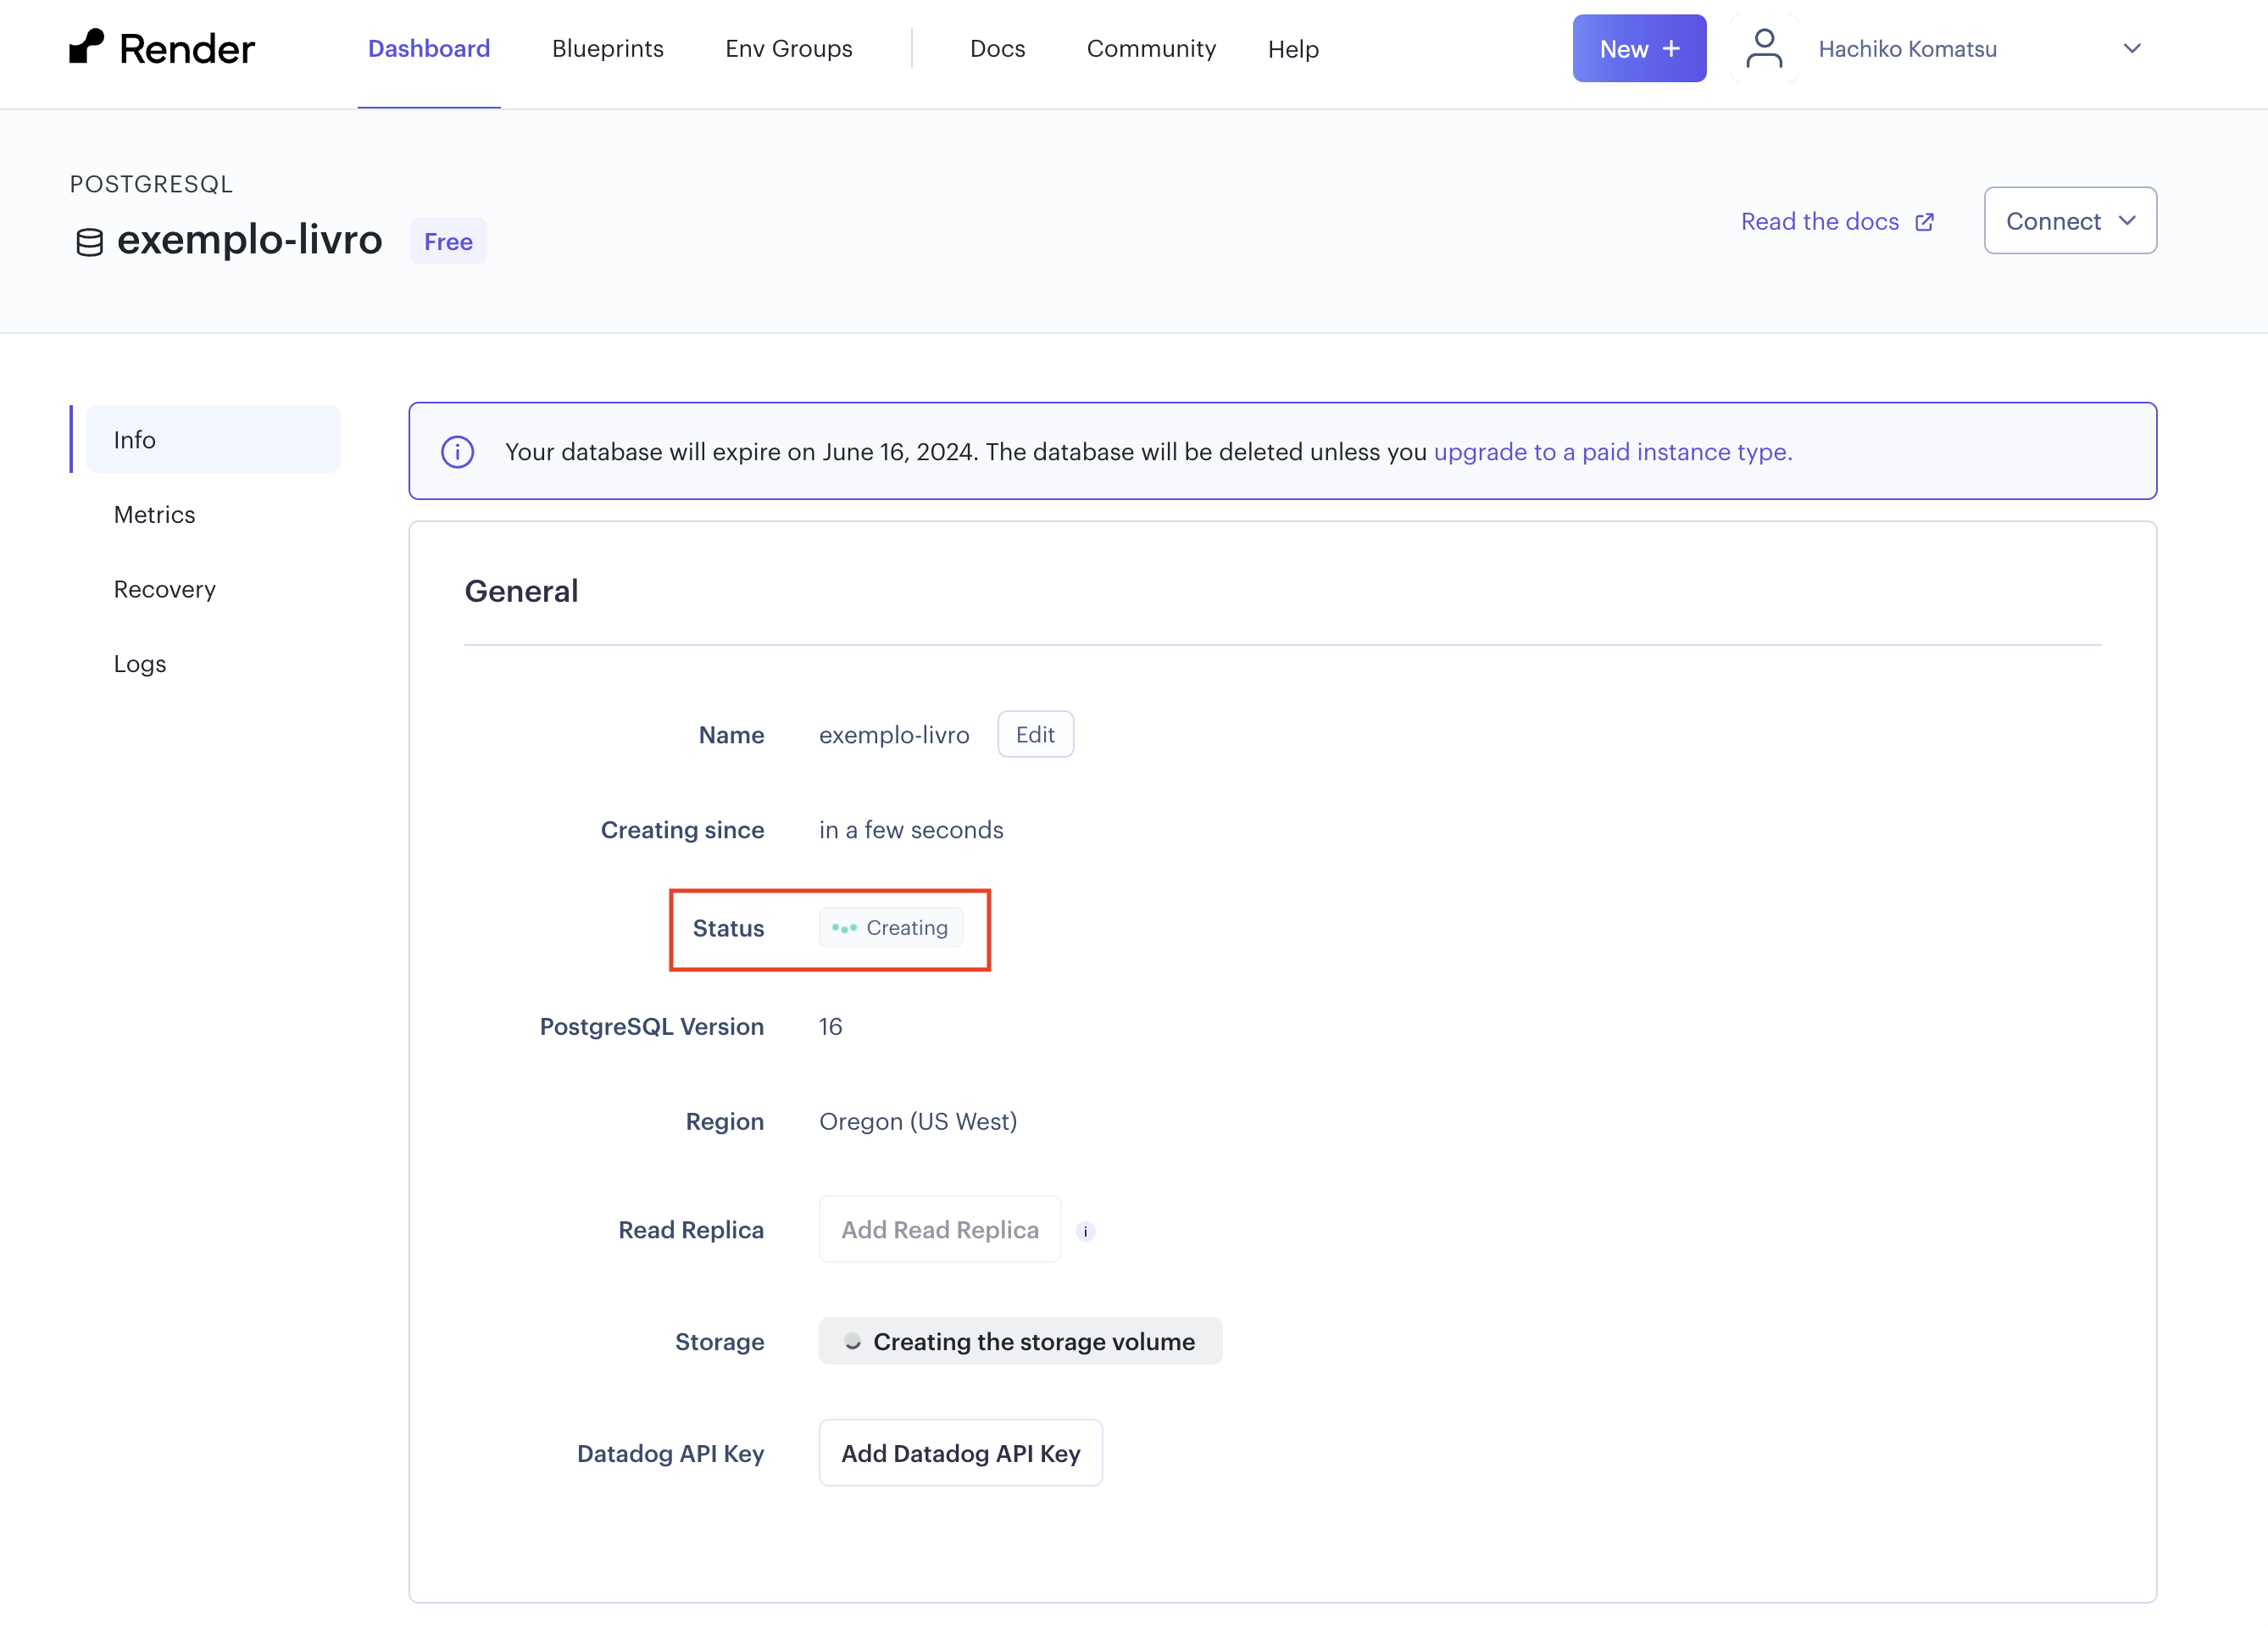Open the Connect dropdown
Screen dimensions: 2268x1629
tap(2069, 221)
